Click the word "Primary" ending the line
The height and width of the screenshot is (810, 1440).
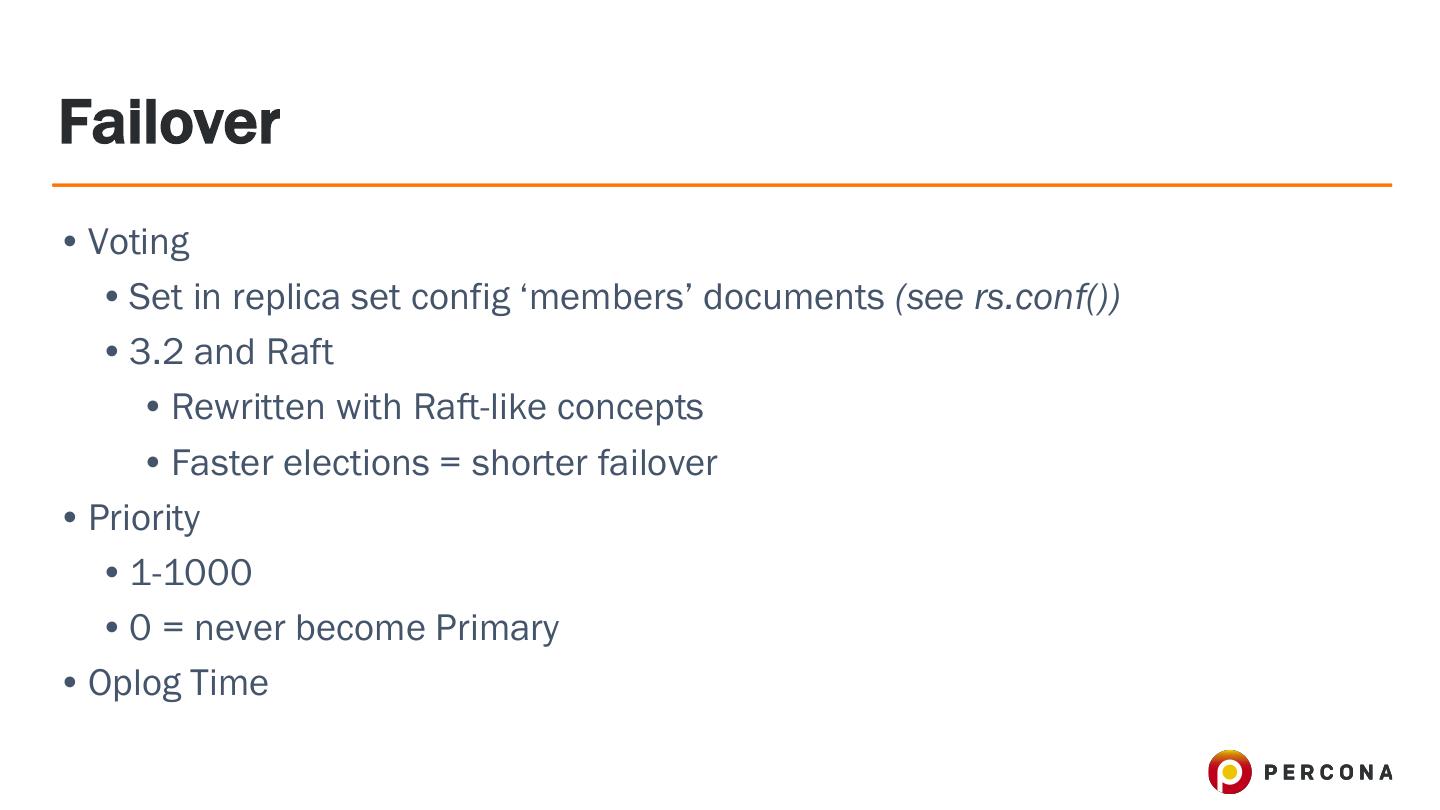[497, 628]
